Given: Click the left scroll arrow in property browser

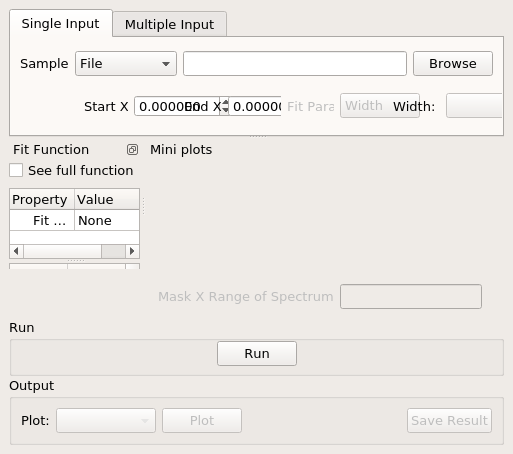Looking at the screenshot, I should point(16,251).
